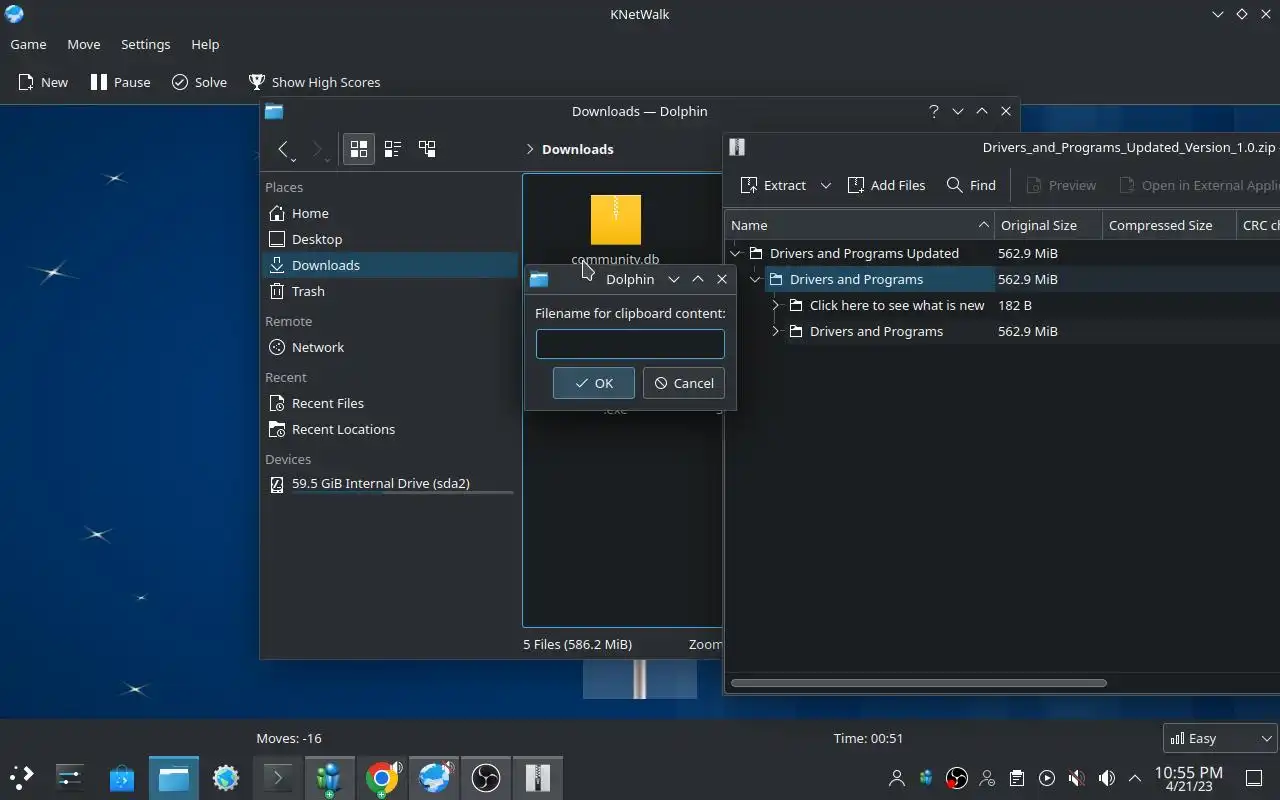Collapse the highlighted Drivers and Programs folder
This screenshot has width=1280, height=800.
click(756, 279)
